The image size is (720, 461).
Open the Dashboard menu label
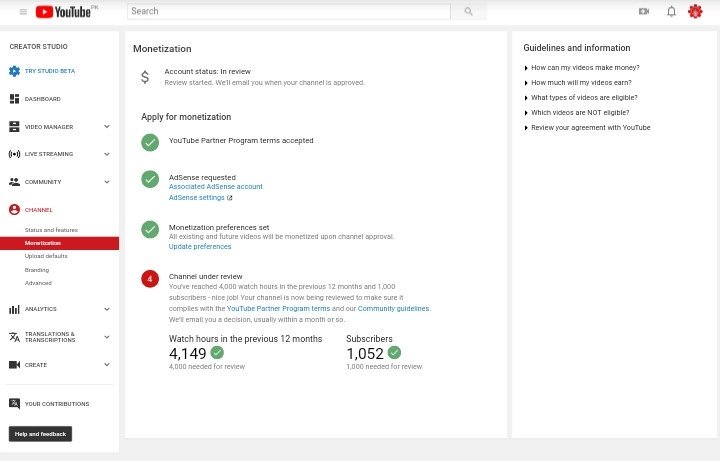[43, 99]
